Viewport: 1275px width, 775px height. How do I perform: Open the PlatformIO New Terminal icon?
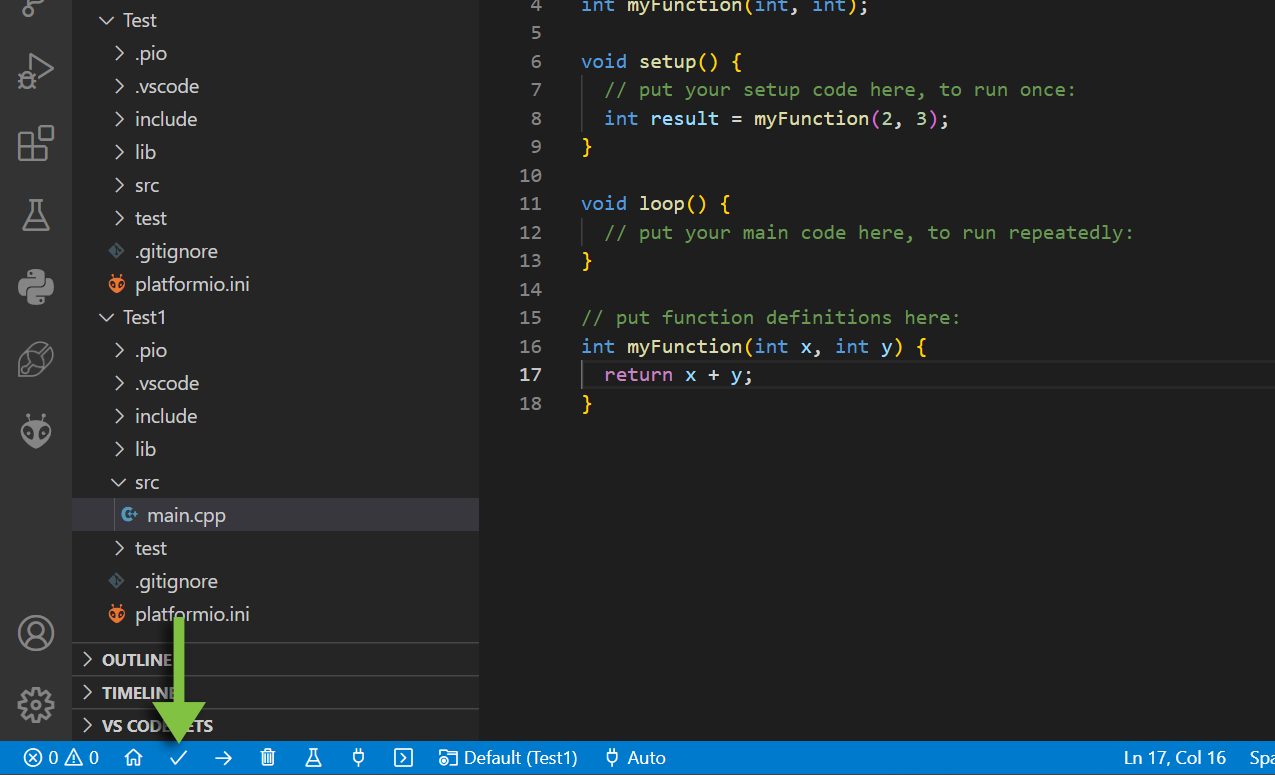(403, 758)
